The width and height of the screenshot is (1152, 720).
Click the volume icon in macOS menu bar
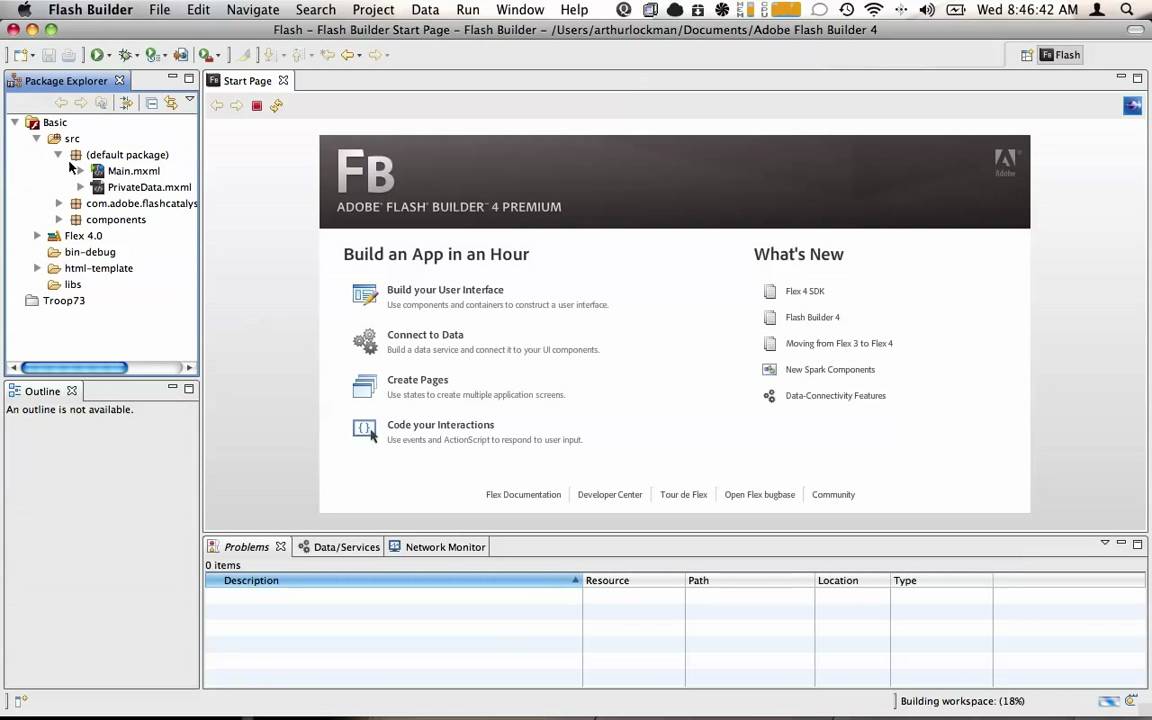927,10
